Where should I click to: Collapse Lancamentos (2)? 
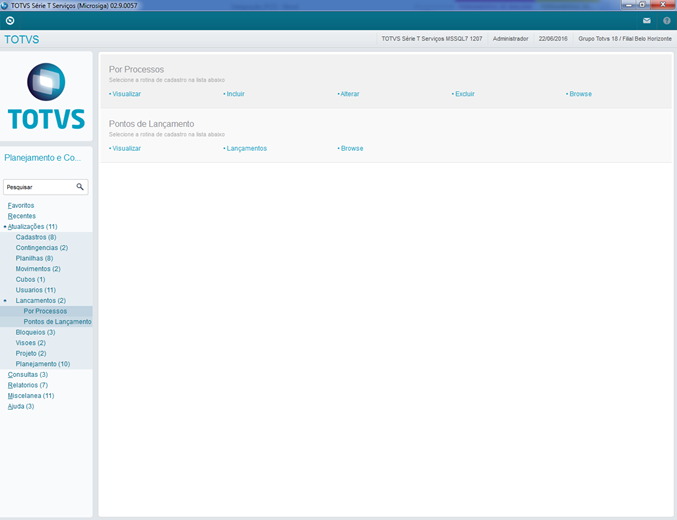click(41, 301)
